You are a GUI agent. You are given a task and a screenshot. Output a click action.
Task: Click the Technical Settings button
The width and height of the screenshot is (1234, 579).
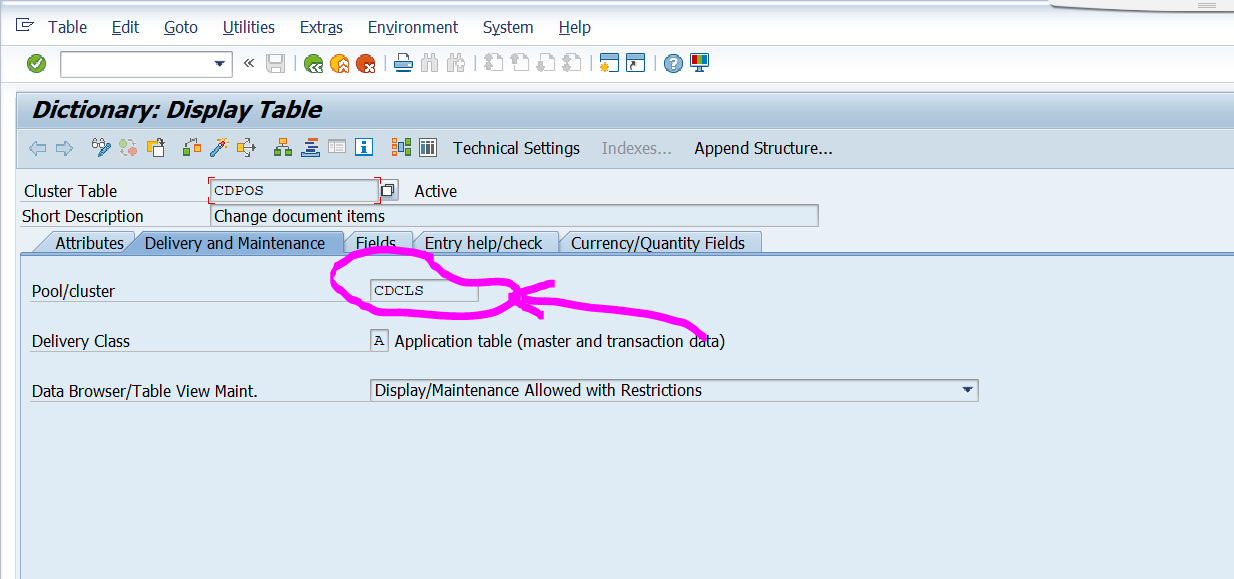tap(516, 148)
